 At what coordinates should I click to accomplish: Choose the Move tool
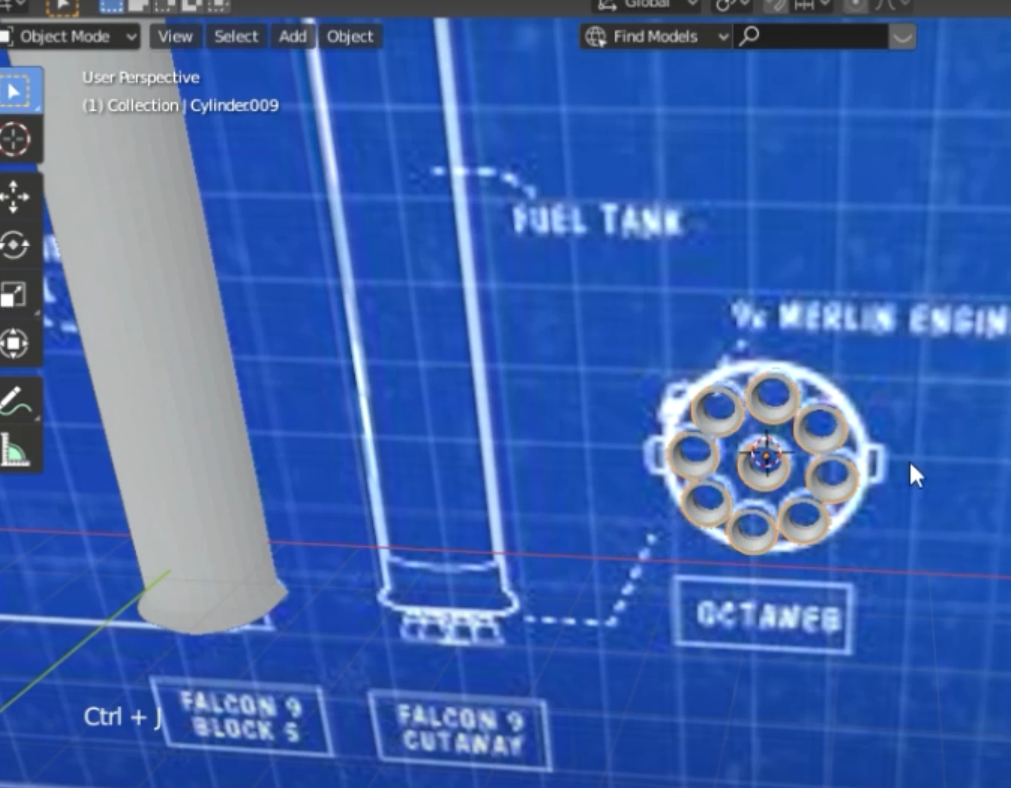point(15,197)
